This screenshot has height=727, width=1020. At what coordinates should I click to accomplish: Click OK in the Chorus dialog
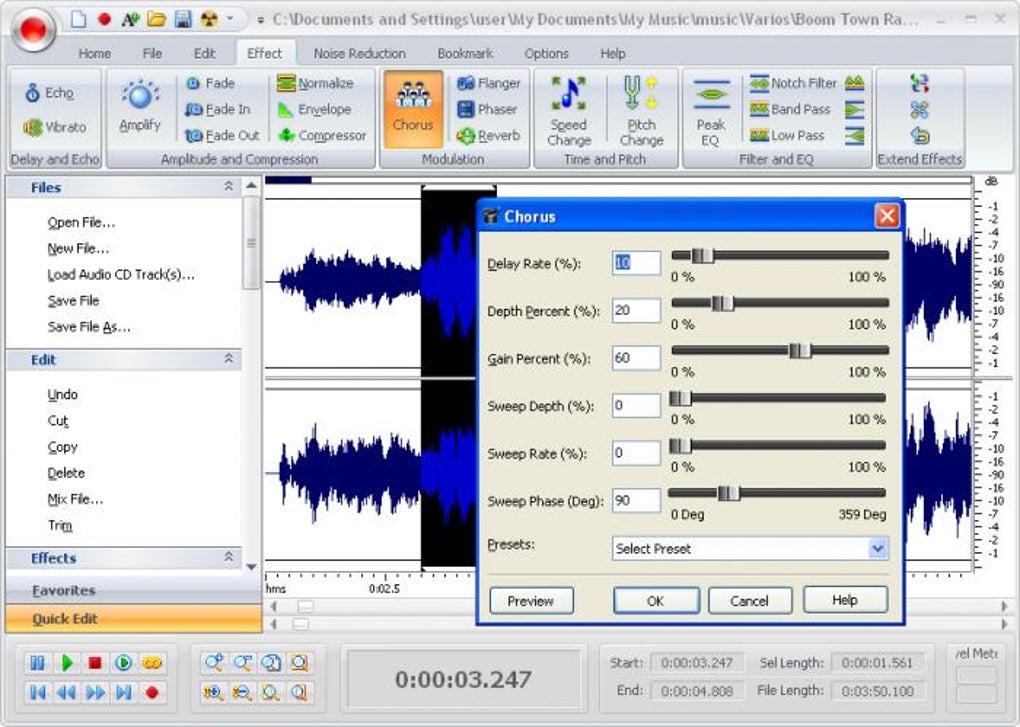(655, 601)
